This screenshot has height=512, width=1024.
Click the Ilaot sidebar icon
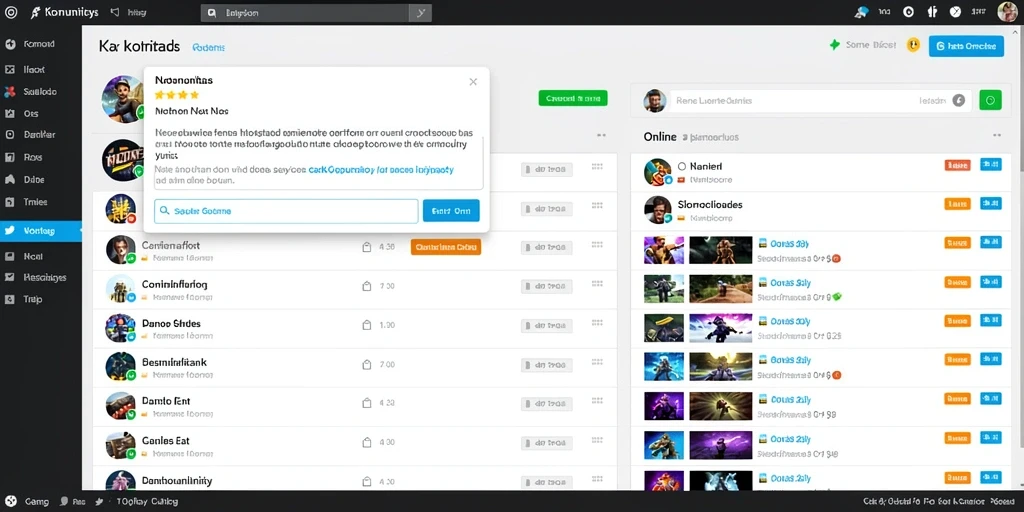10,69
